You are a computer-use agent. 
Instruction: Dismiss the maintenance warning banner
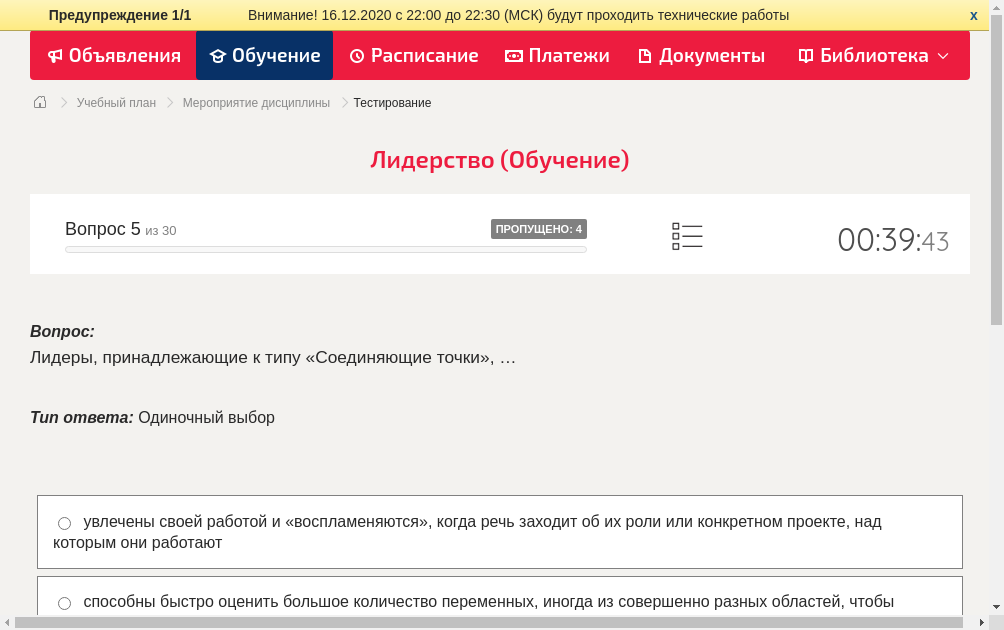click(973, 15)
